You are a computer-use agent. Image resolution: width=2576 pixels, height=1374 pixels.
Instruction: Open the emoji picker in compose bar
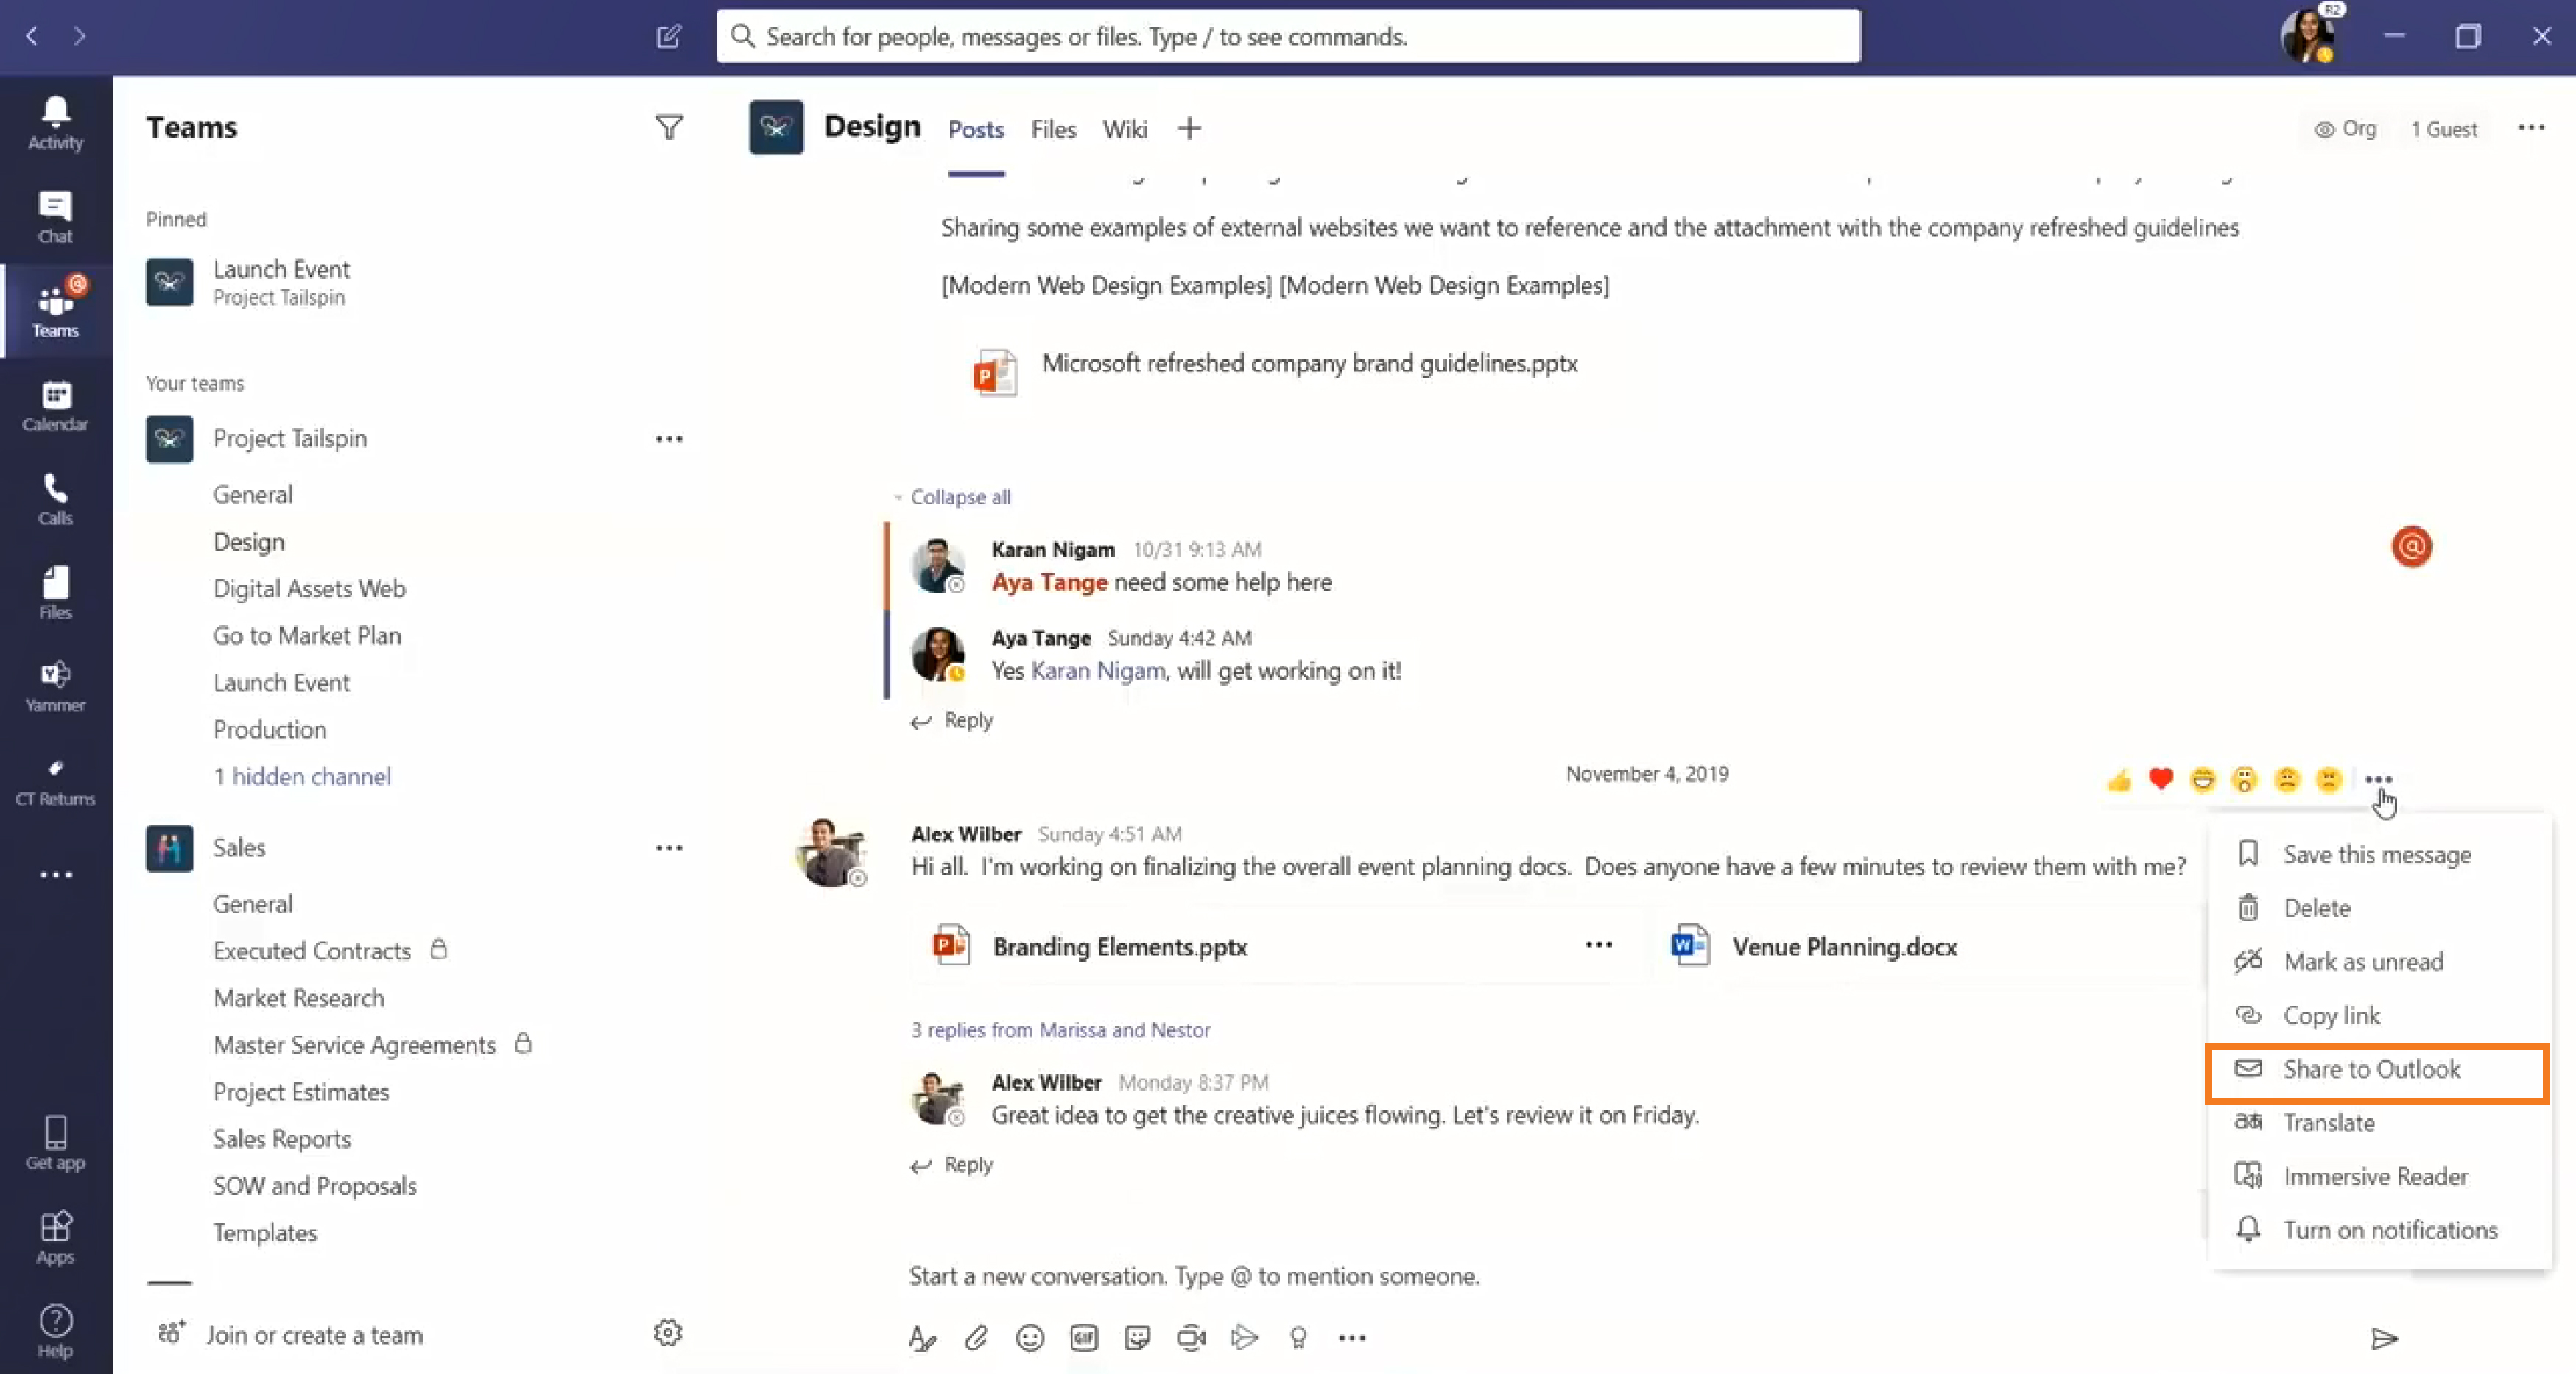[1030, 1338]
